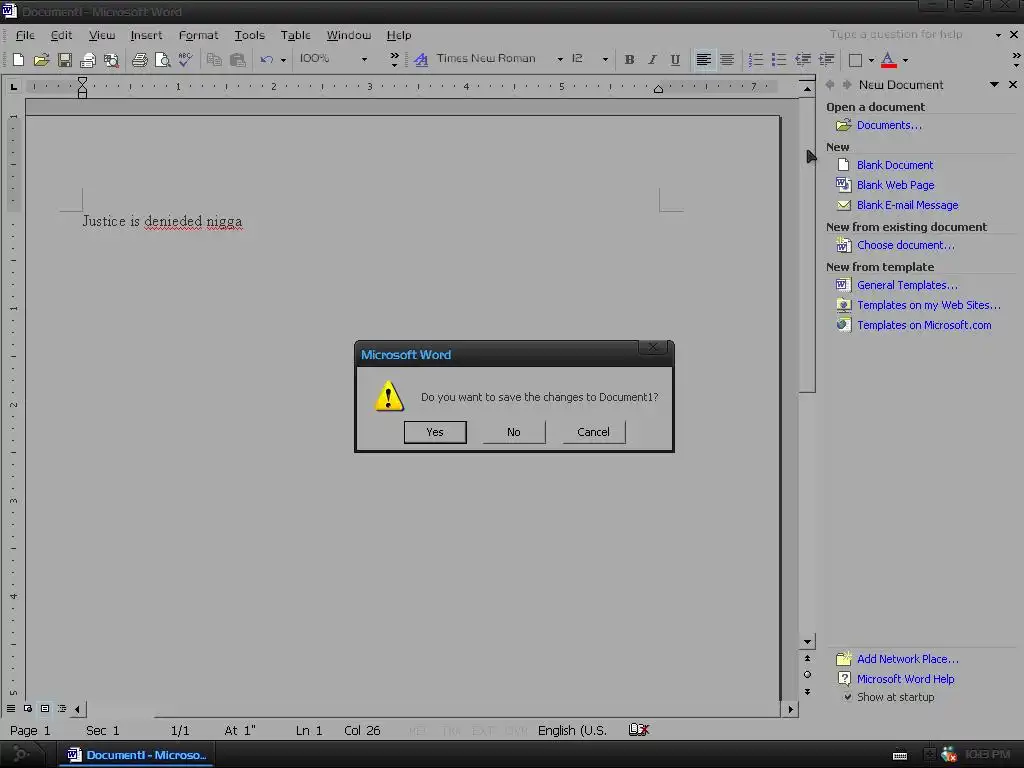Open the Insert menu
This screenshot has width=1024, height=768.
pos(146,35)
